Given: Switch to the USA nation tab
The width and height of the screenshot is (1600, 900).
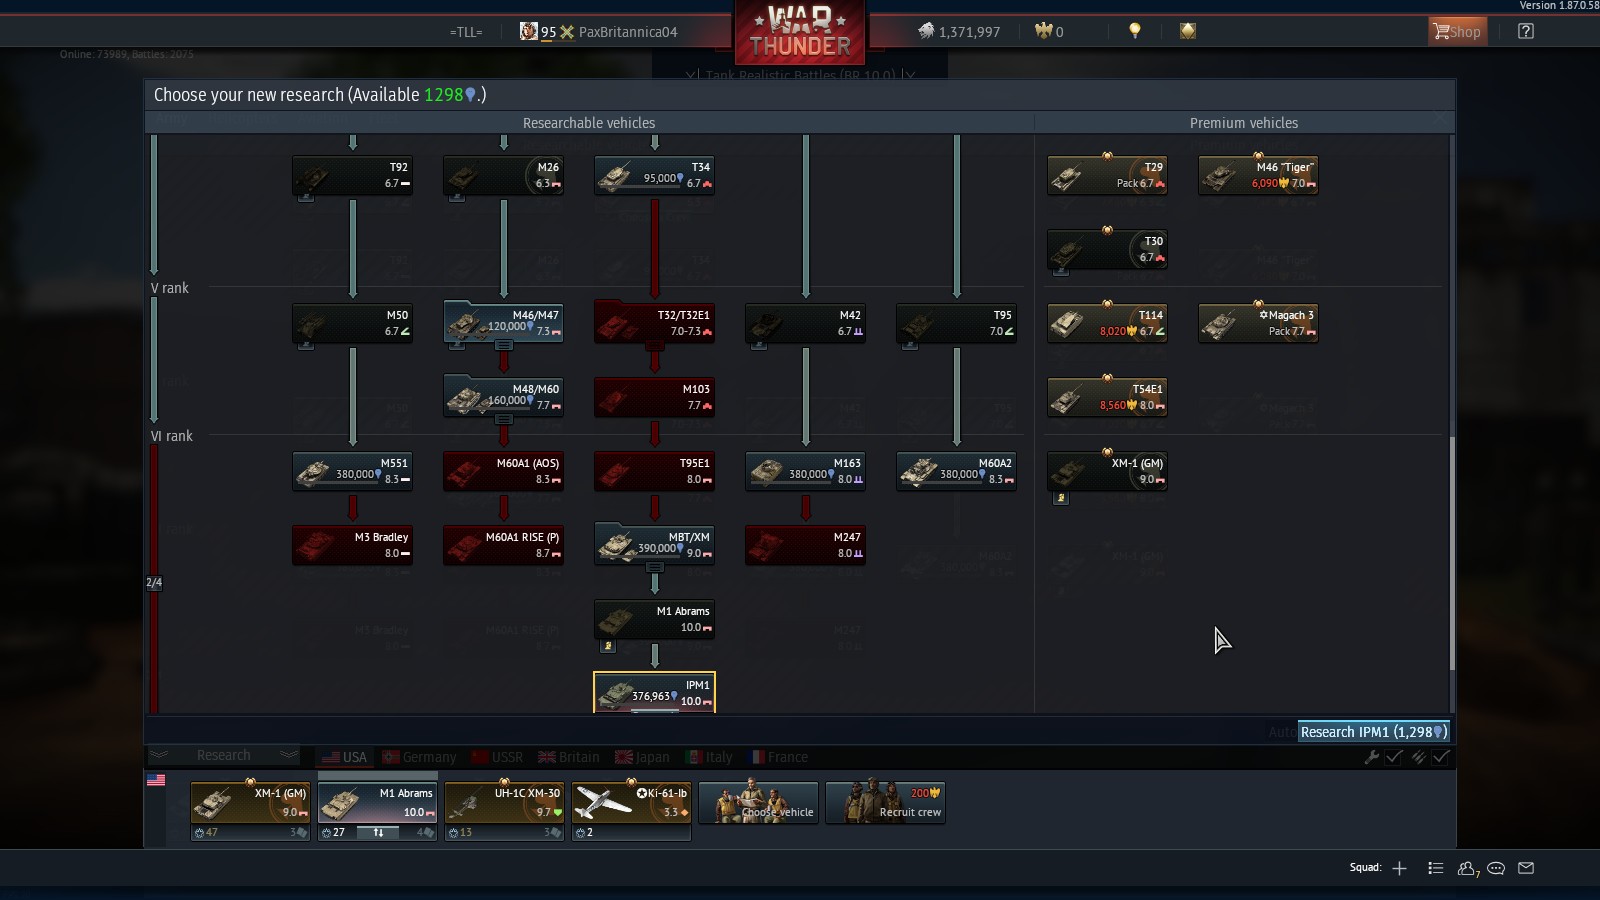Looking at the screenshot, I should tap(345, 757).
